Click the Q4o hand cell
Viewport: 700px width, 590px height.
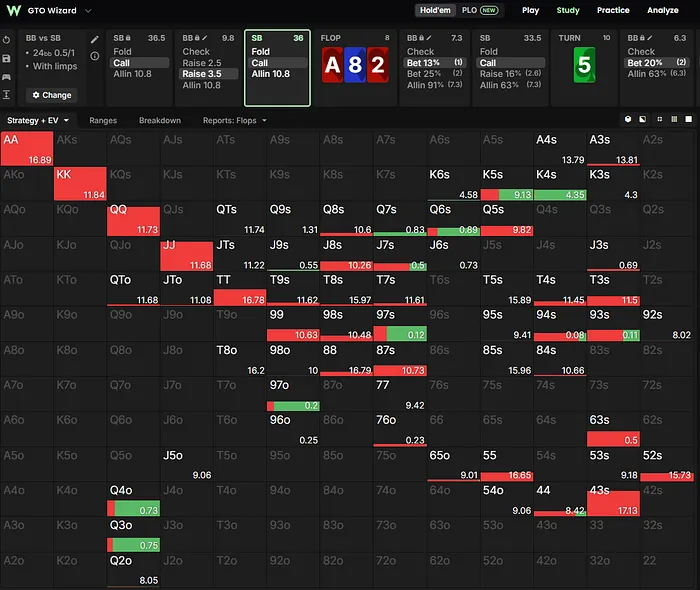[133, 499]
